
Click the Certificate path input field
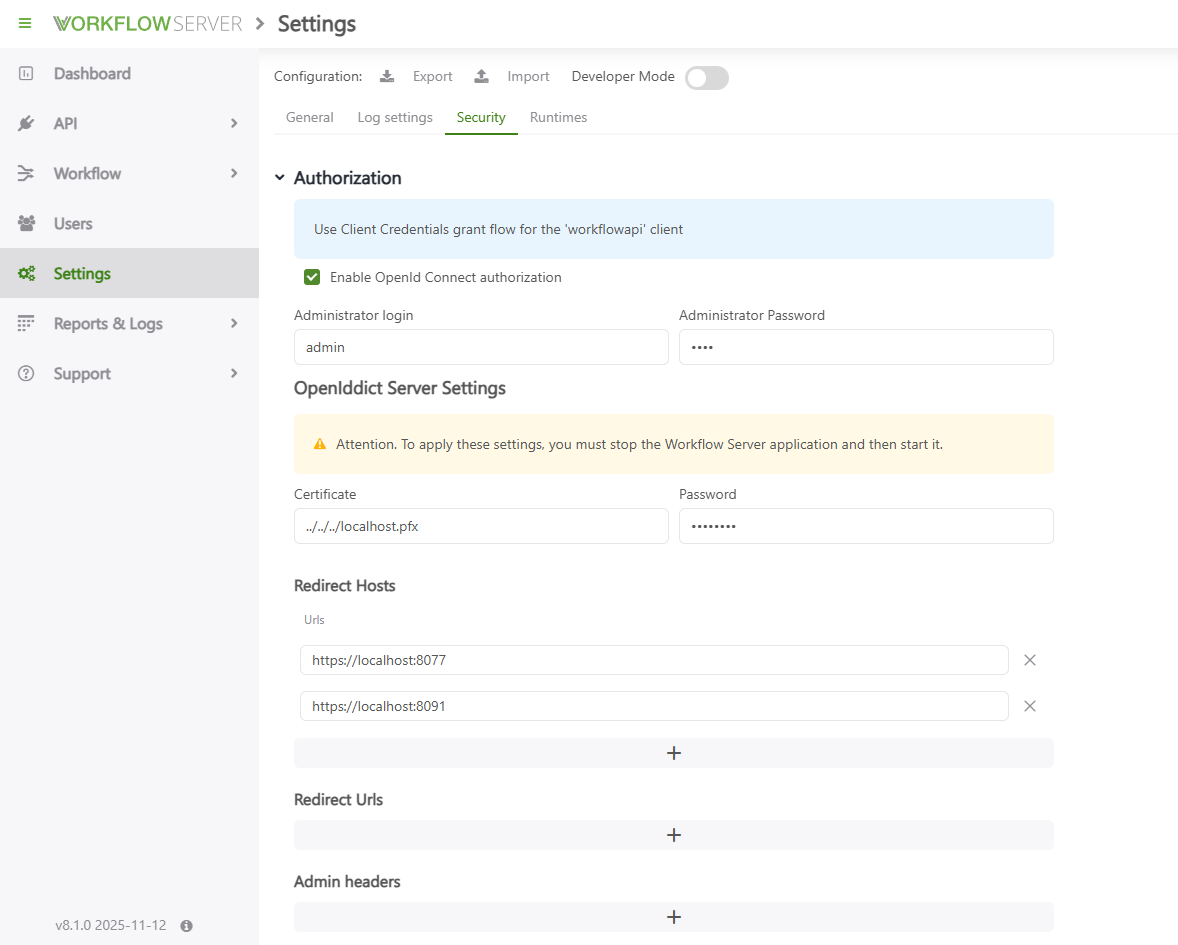point(480,526)
